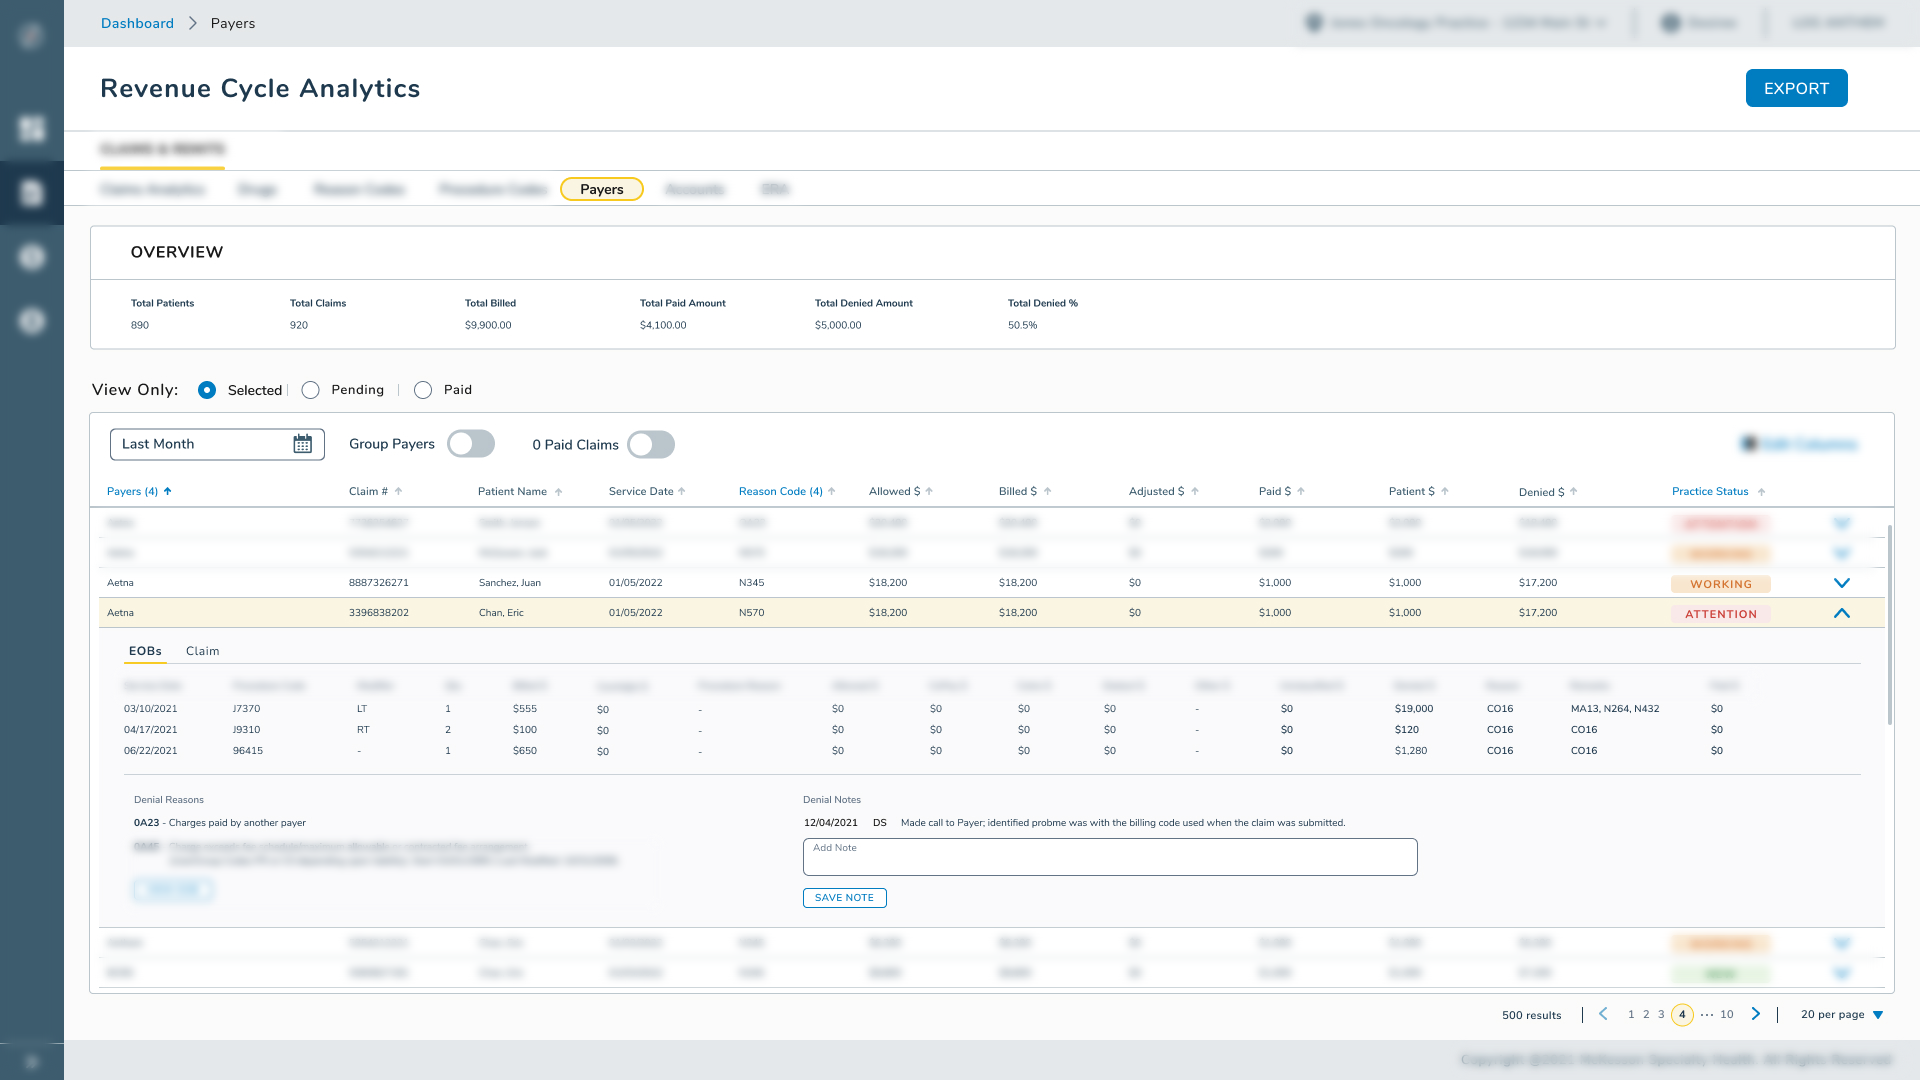Sort by Service Date column arrow
Screen dimensions: 1920x1080
(682, 491)
